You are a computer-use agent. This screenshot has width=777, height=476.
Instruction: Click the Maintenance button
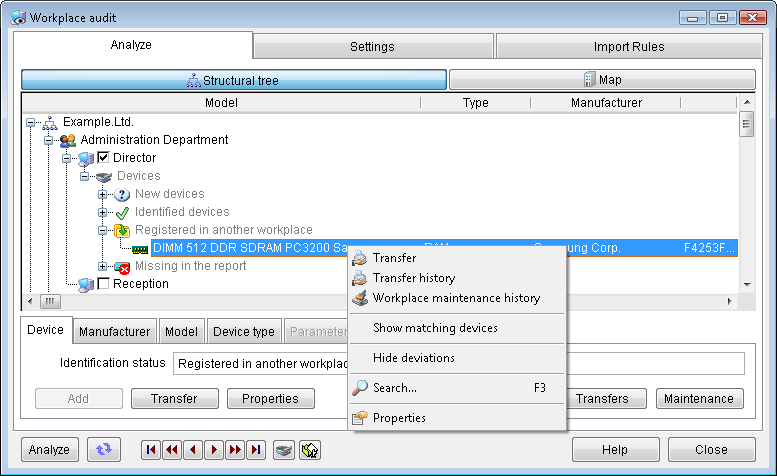[x=699, y=399]
